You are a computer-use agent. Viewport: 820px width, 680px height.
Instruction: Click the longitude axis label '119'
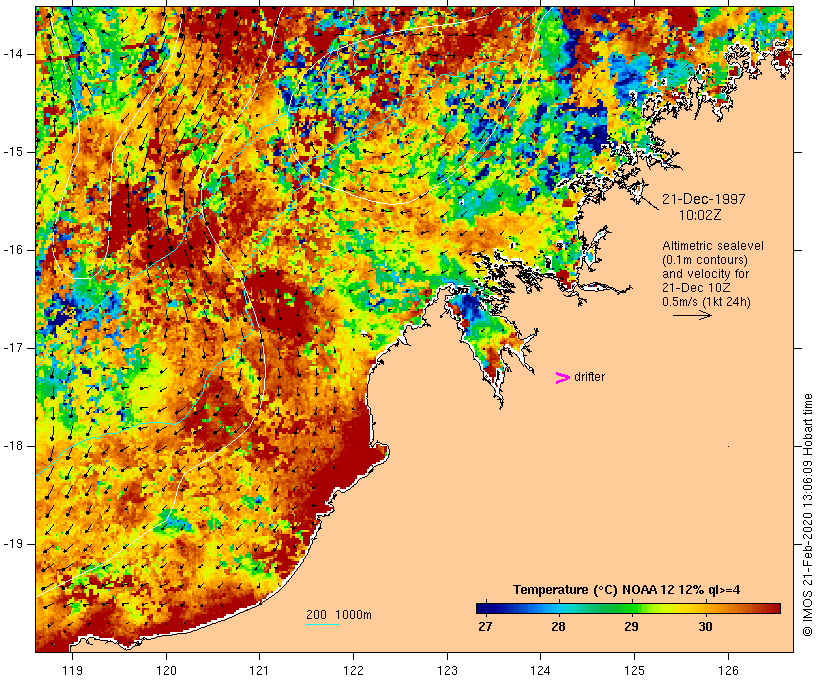point(72,670)
